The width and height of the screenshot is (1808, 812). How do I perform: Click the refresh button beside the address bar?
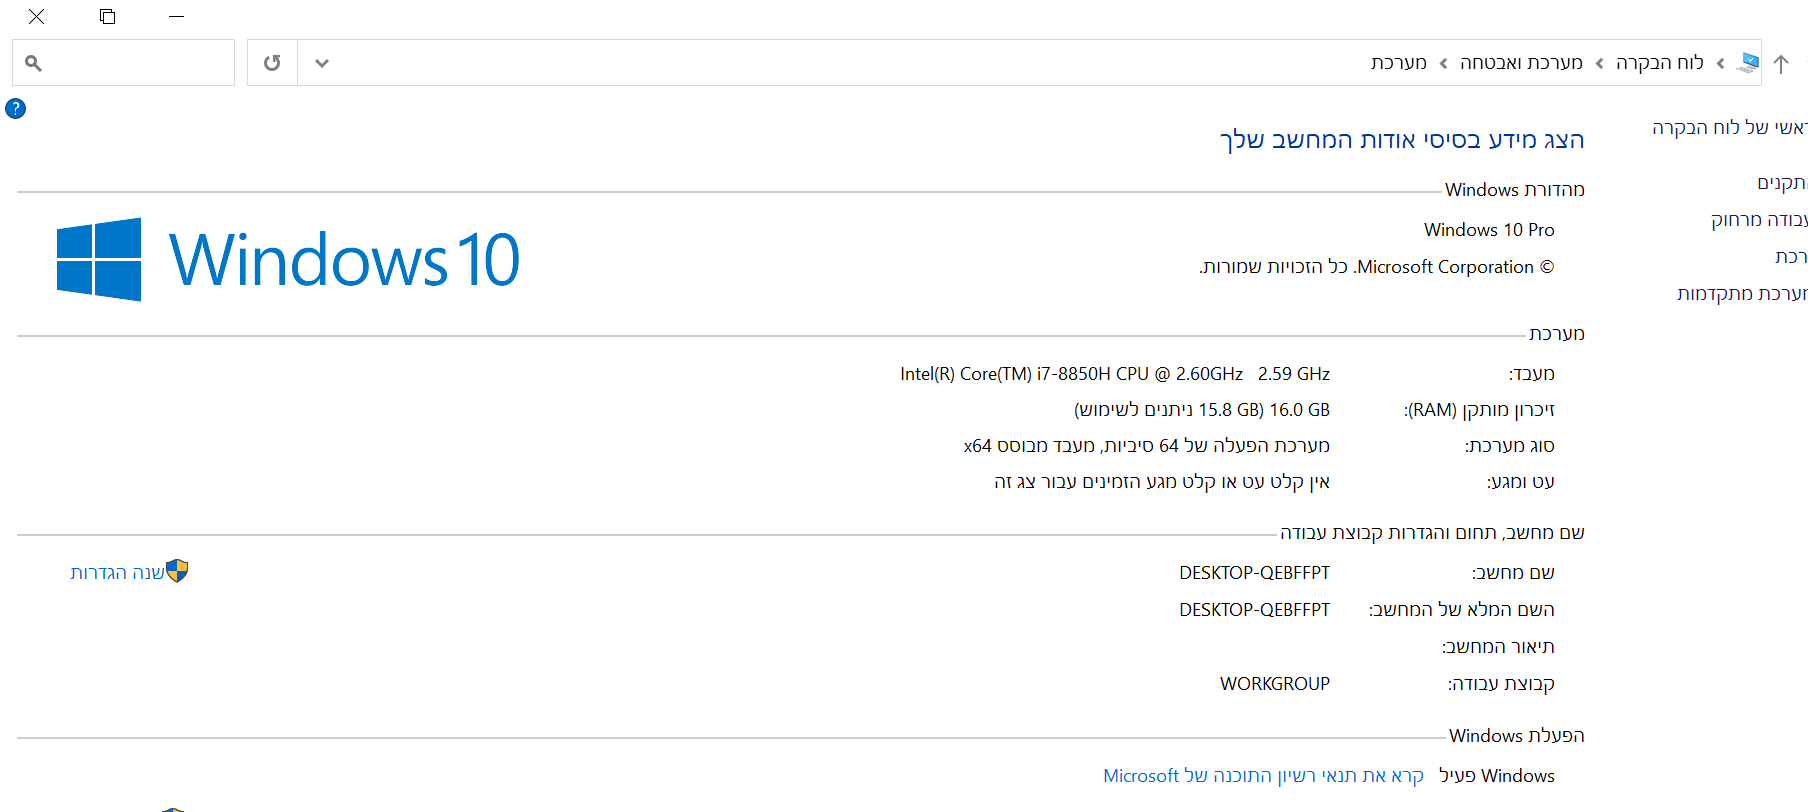coord(272,63)
